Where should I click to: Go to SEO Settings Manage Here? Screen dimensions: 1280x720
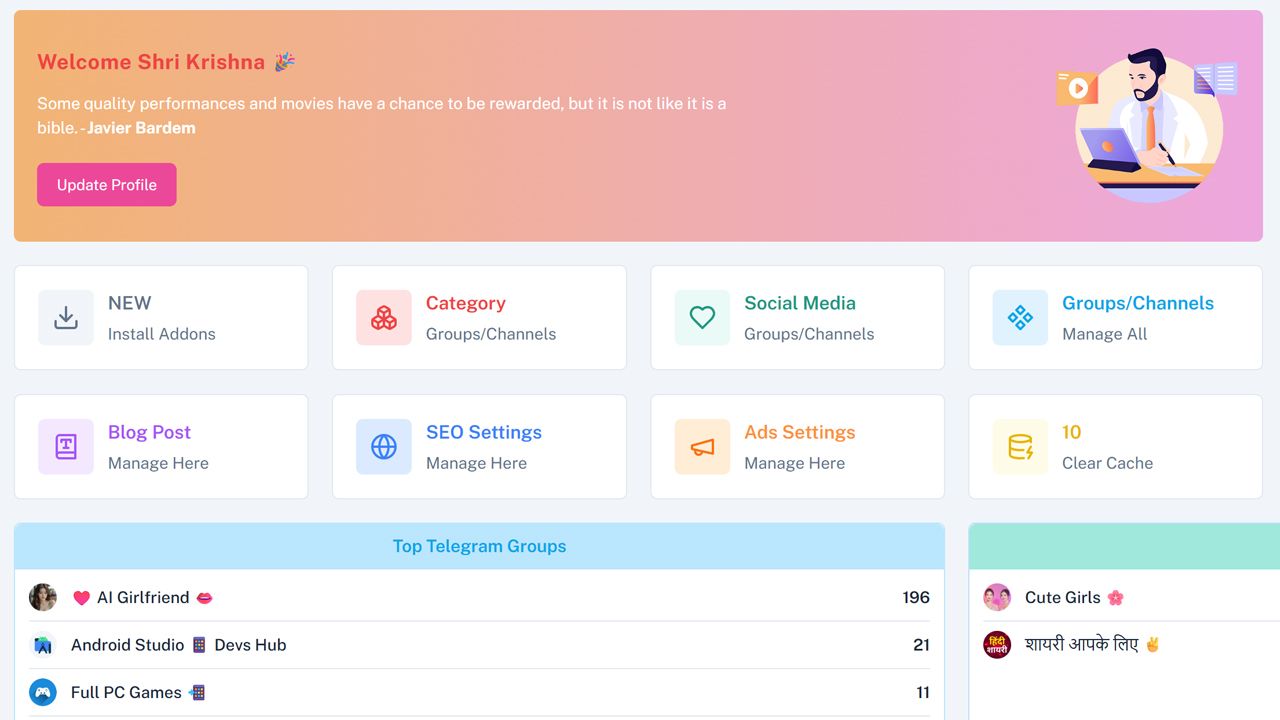[476, 463]
